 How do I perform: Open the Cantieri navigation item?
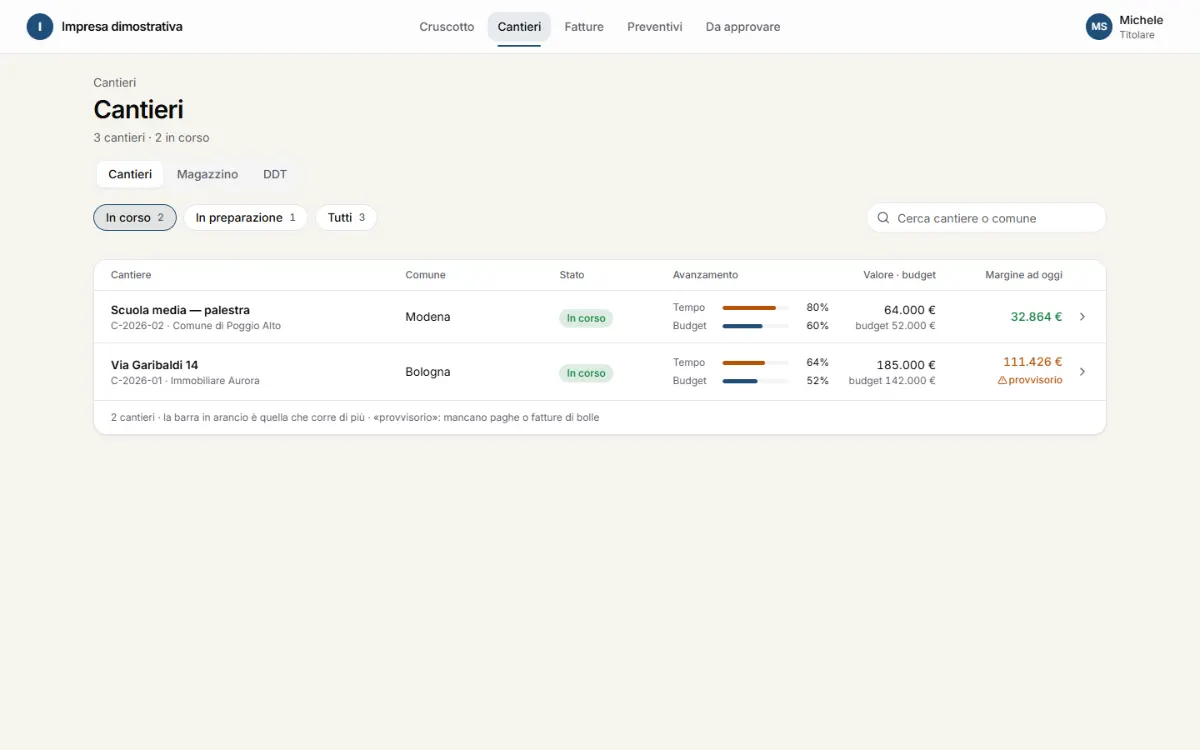click(519, 27)
